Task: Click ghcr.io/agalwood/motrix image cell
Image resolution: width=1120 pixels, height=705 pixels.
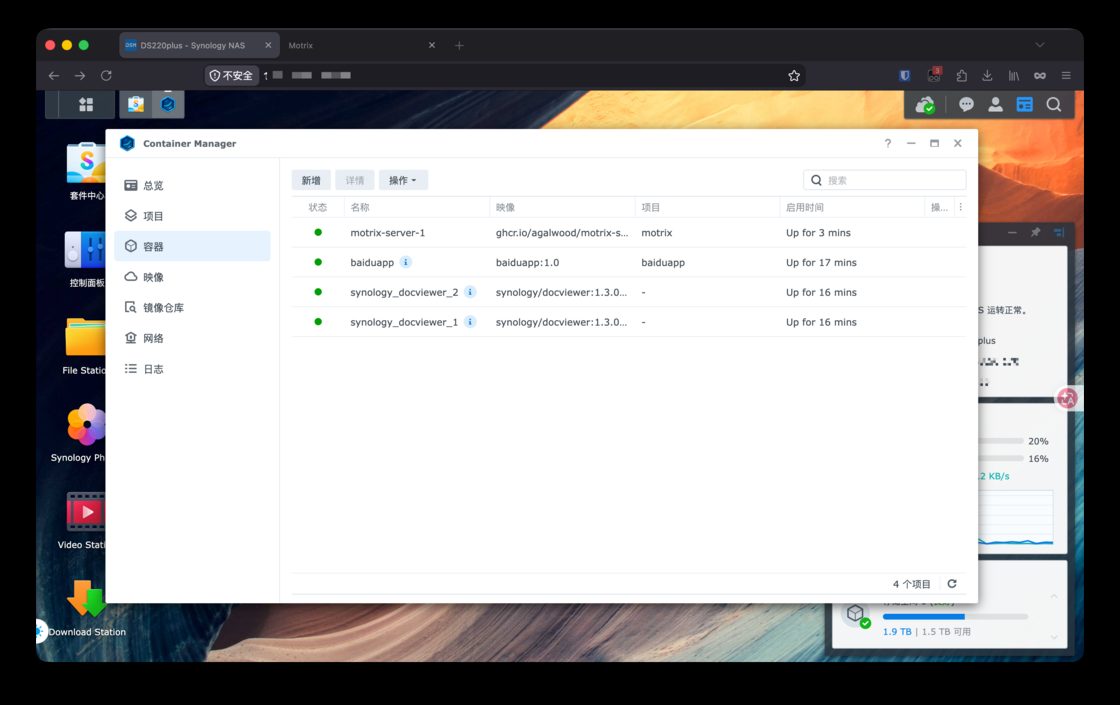Action: coord(562,233)
